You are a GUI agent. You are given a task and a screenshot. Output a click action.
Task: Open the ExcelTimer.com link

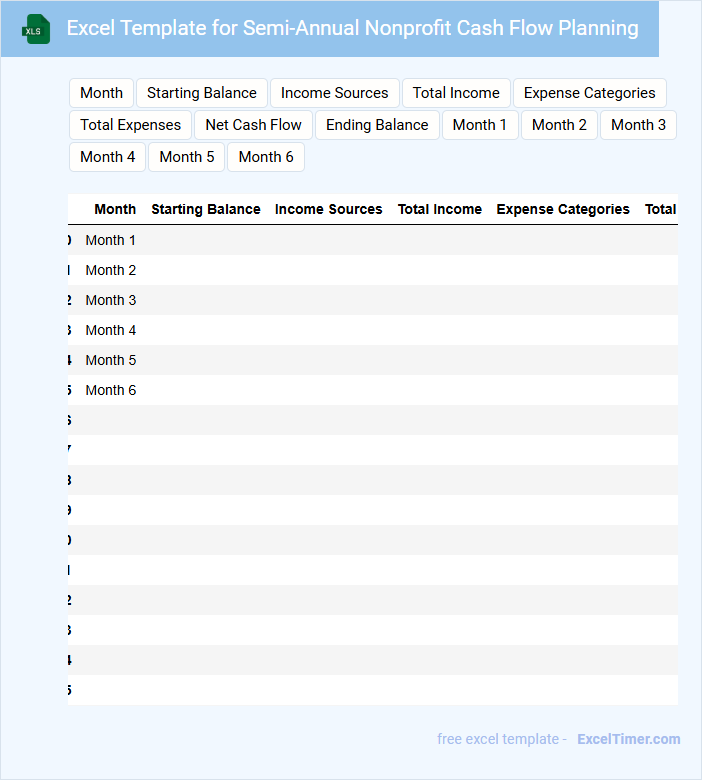coord(629,739)
